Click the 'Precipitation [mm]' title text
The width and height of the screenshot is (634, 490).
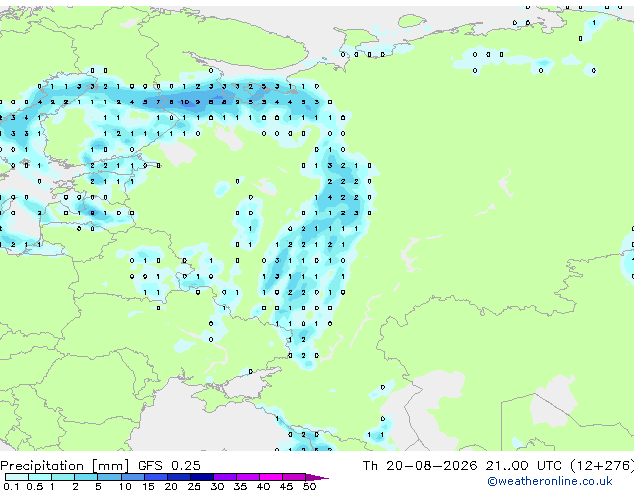65,466
